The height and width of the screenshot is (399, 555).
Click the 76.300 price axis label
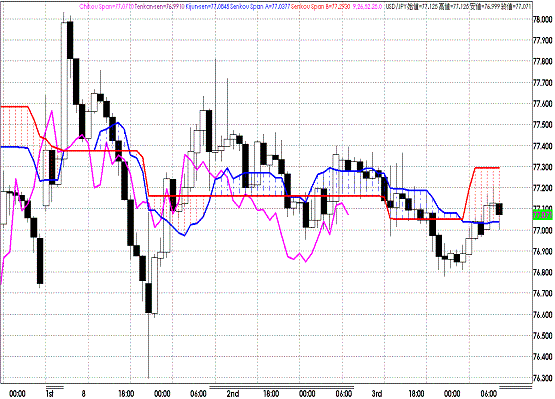tap(542, 378)
